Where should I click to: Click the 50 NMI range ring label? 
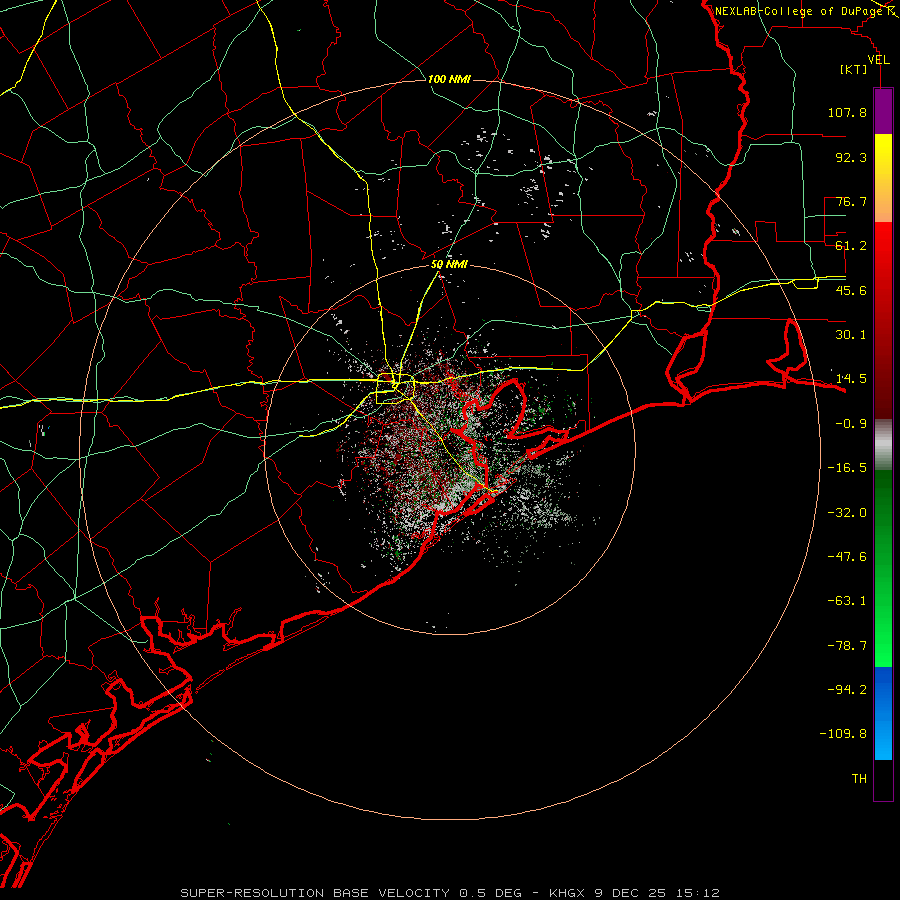(x=449, y=264)
